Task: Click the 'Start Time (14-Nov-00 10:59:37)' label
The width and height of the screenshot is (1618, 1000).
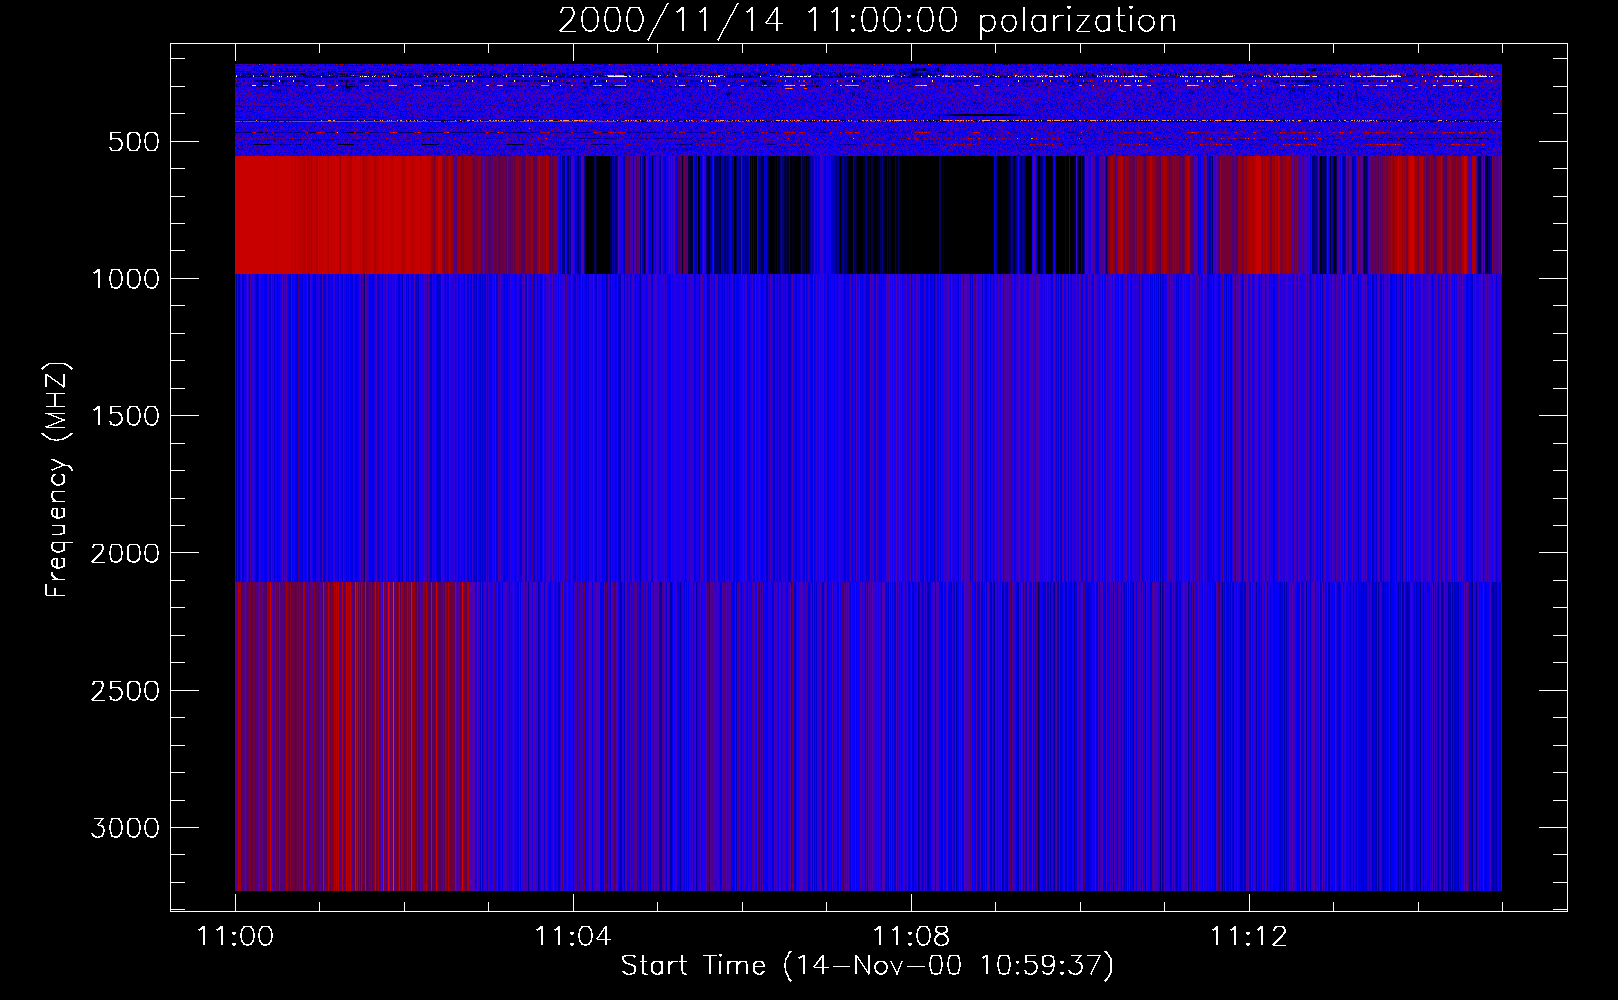Action: pyautogui.click(x=867, y=966)
